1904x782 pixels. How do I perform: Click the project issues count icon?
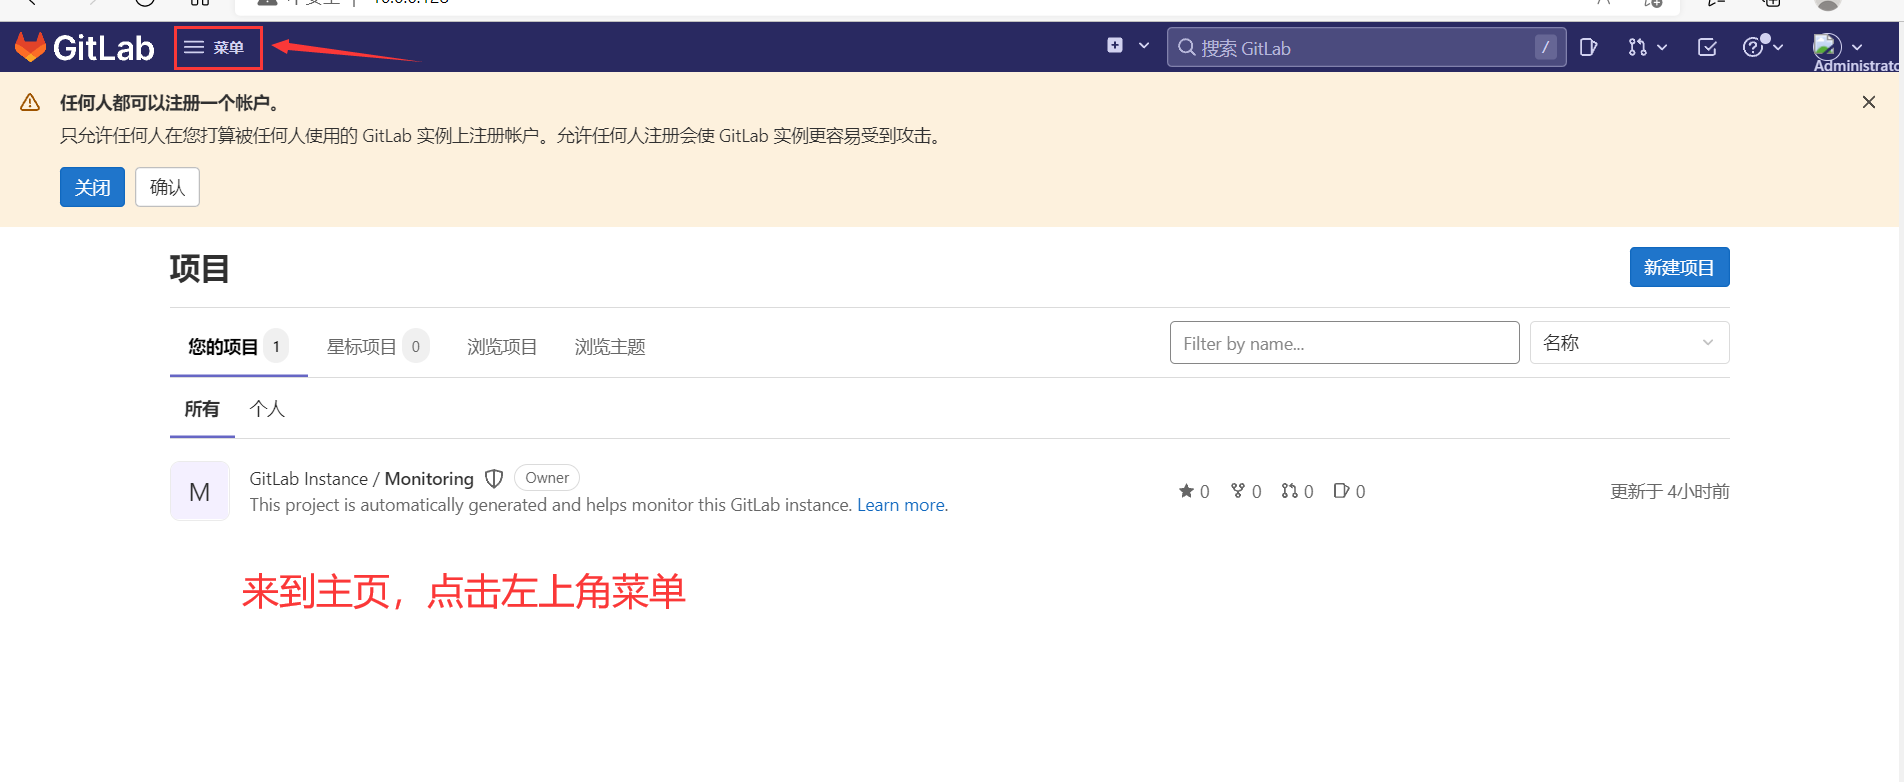[x=1342, y=491]
